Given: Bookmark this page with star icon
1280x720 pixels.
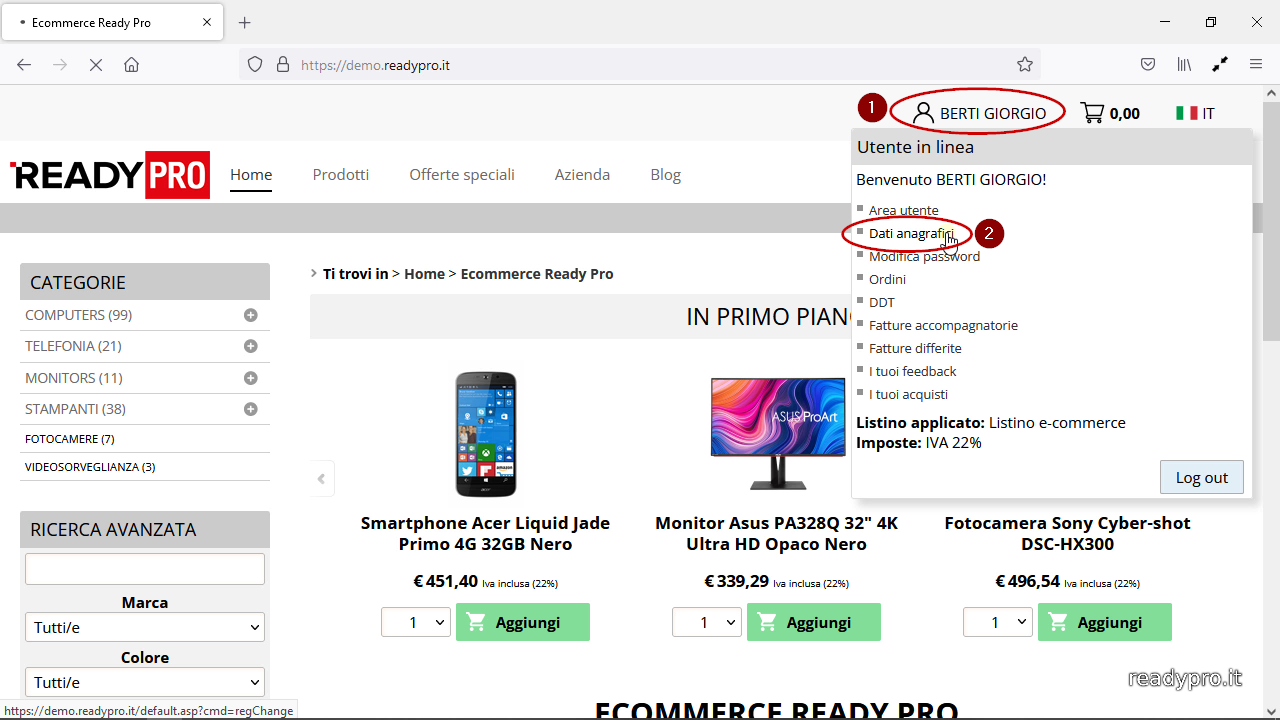Looking at the screenshot, I should pyautogui.click(x=1025, y=65).
